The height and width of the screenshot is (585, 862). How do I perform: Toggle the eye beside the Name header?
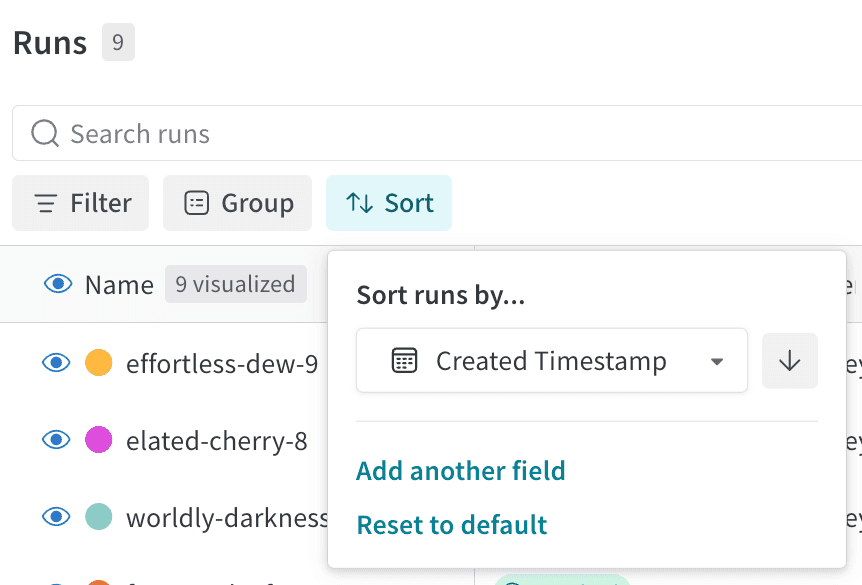pyautogui.click(x=57, y=284)
